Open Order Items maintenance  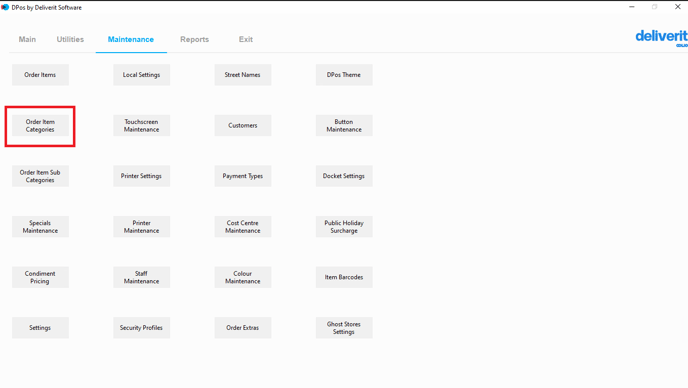[x=40, y=75]
